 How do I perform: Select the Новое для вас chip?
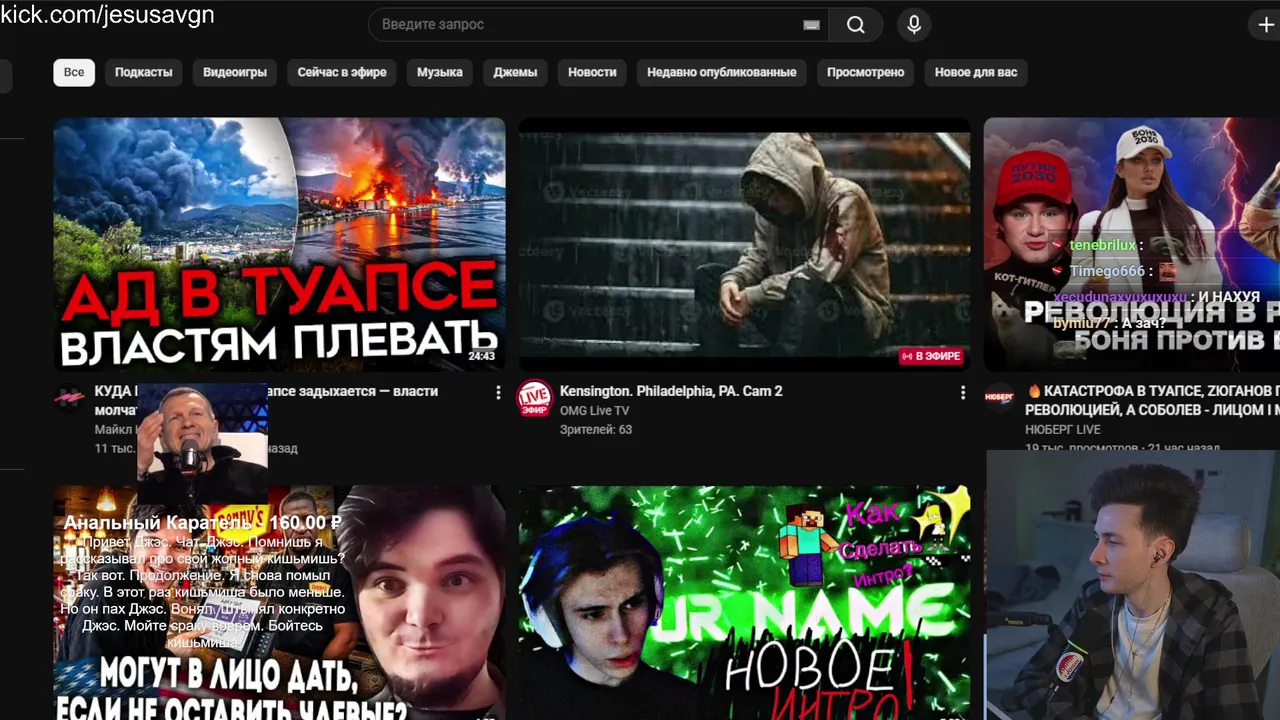(x=976, y=72)
